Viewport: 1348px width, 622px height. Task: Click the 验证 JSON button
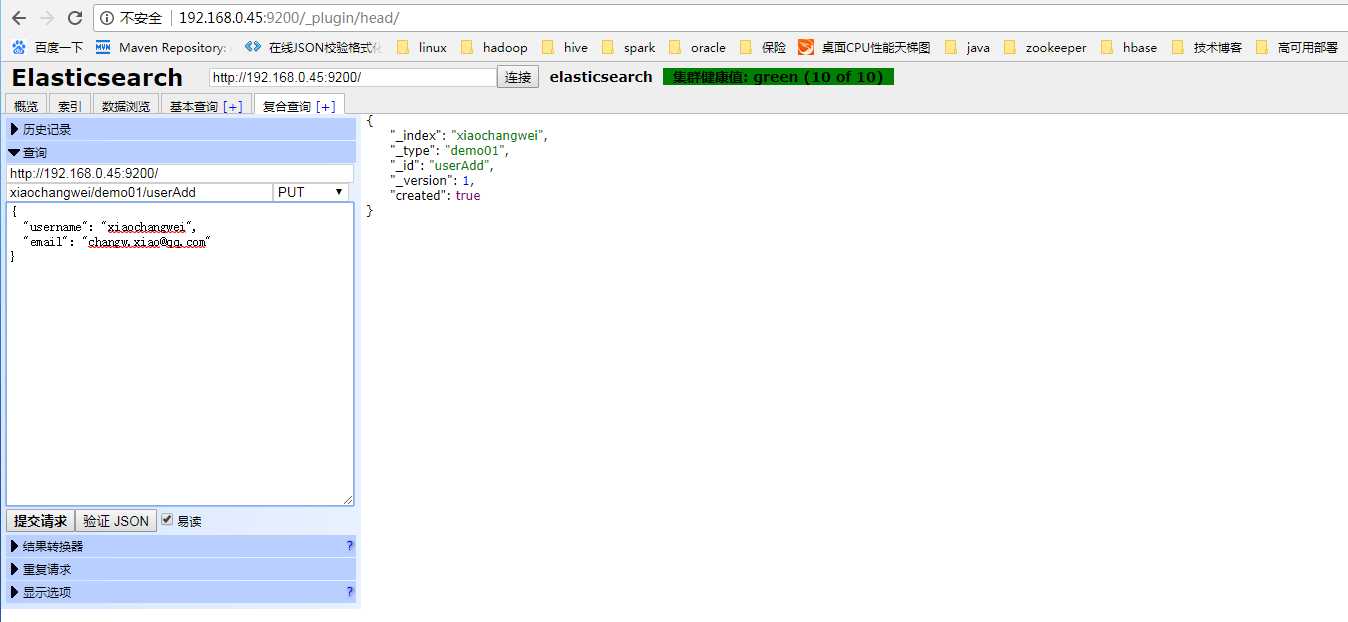(x=116, y=521)
